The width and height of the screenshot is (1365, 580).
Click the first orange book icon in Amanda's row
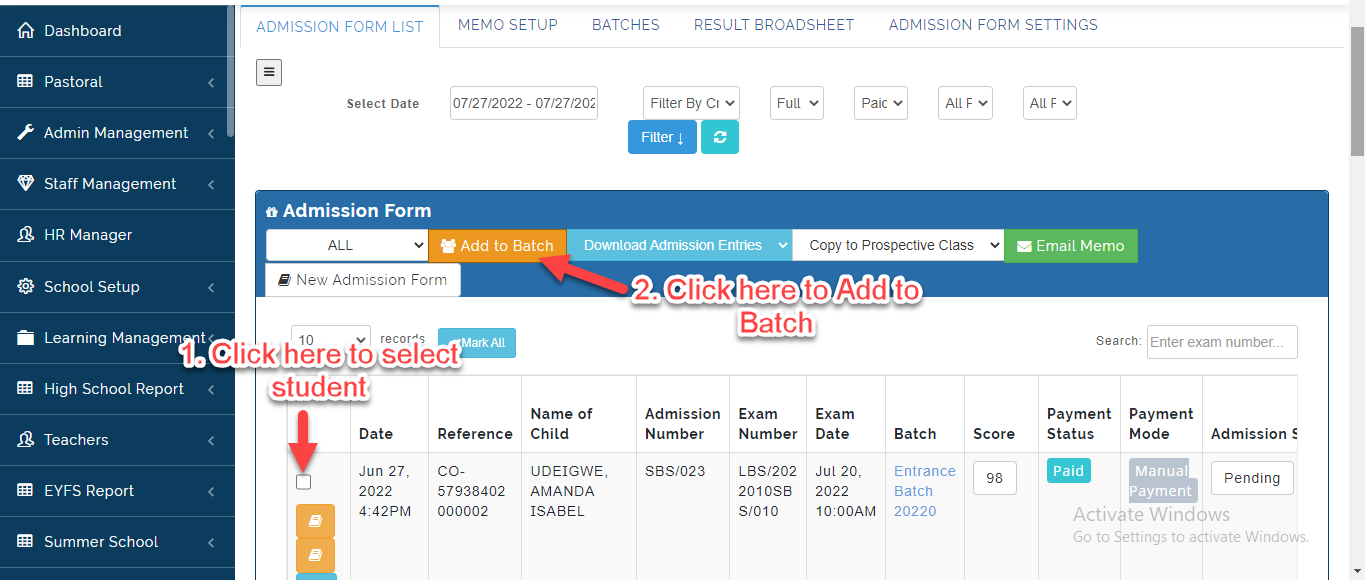(316, 521)
